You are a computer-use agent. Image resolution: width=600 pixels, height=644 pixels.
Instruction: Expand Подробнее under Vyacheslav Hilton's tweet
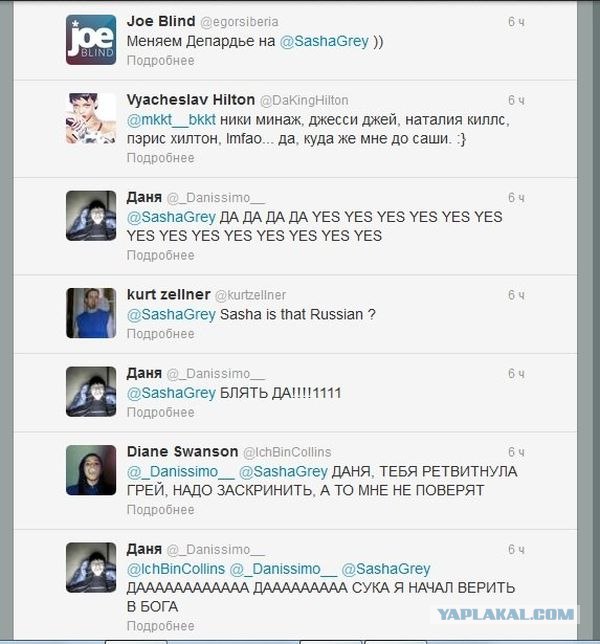point(161,158)
